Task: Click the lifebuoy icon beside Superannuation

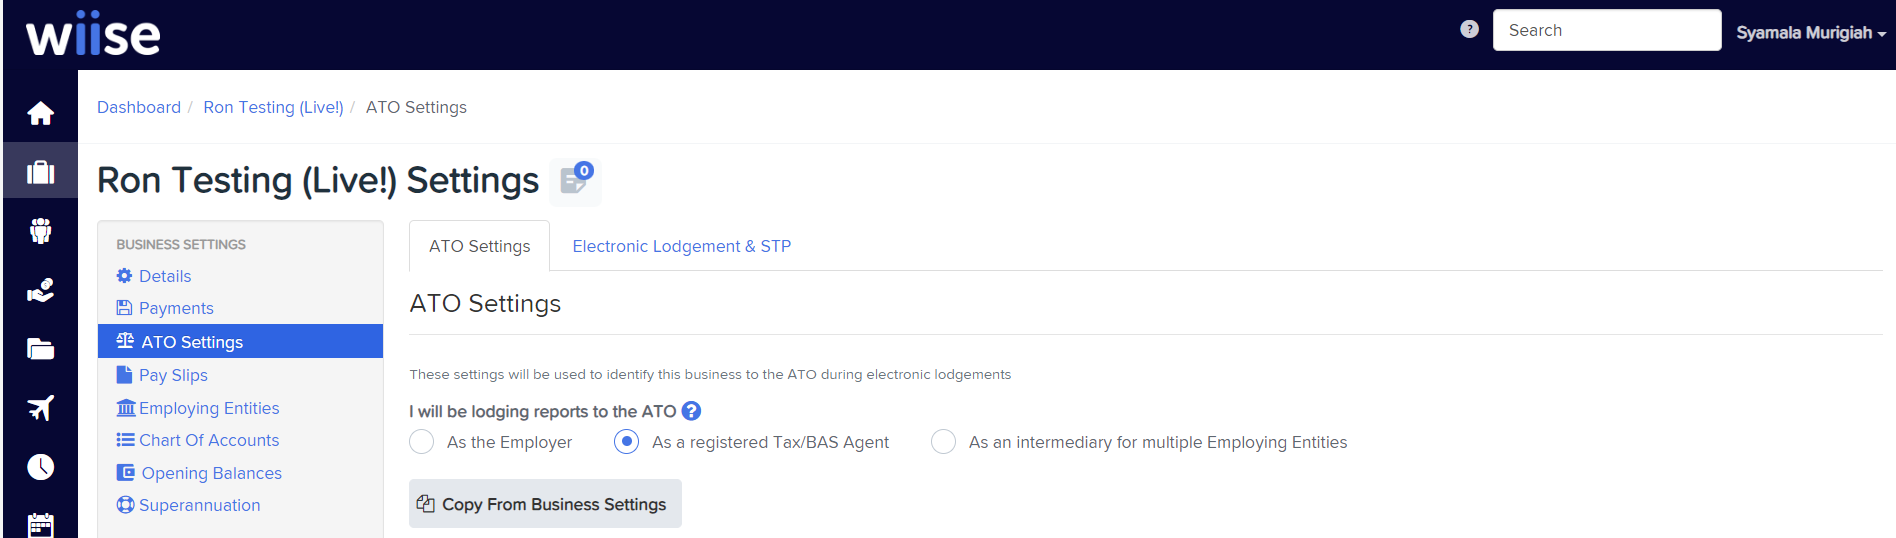Action: (125, 504)
